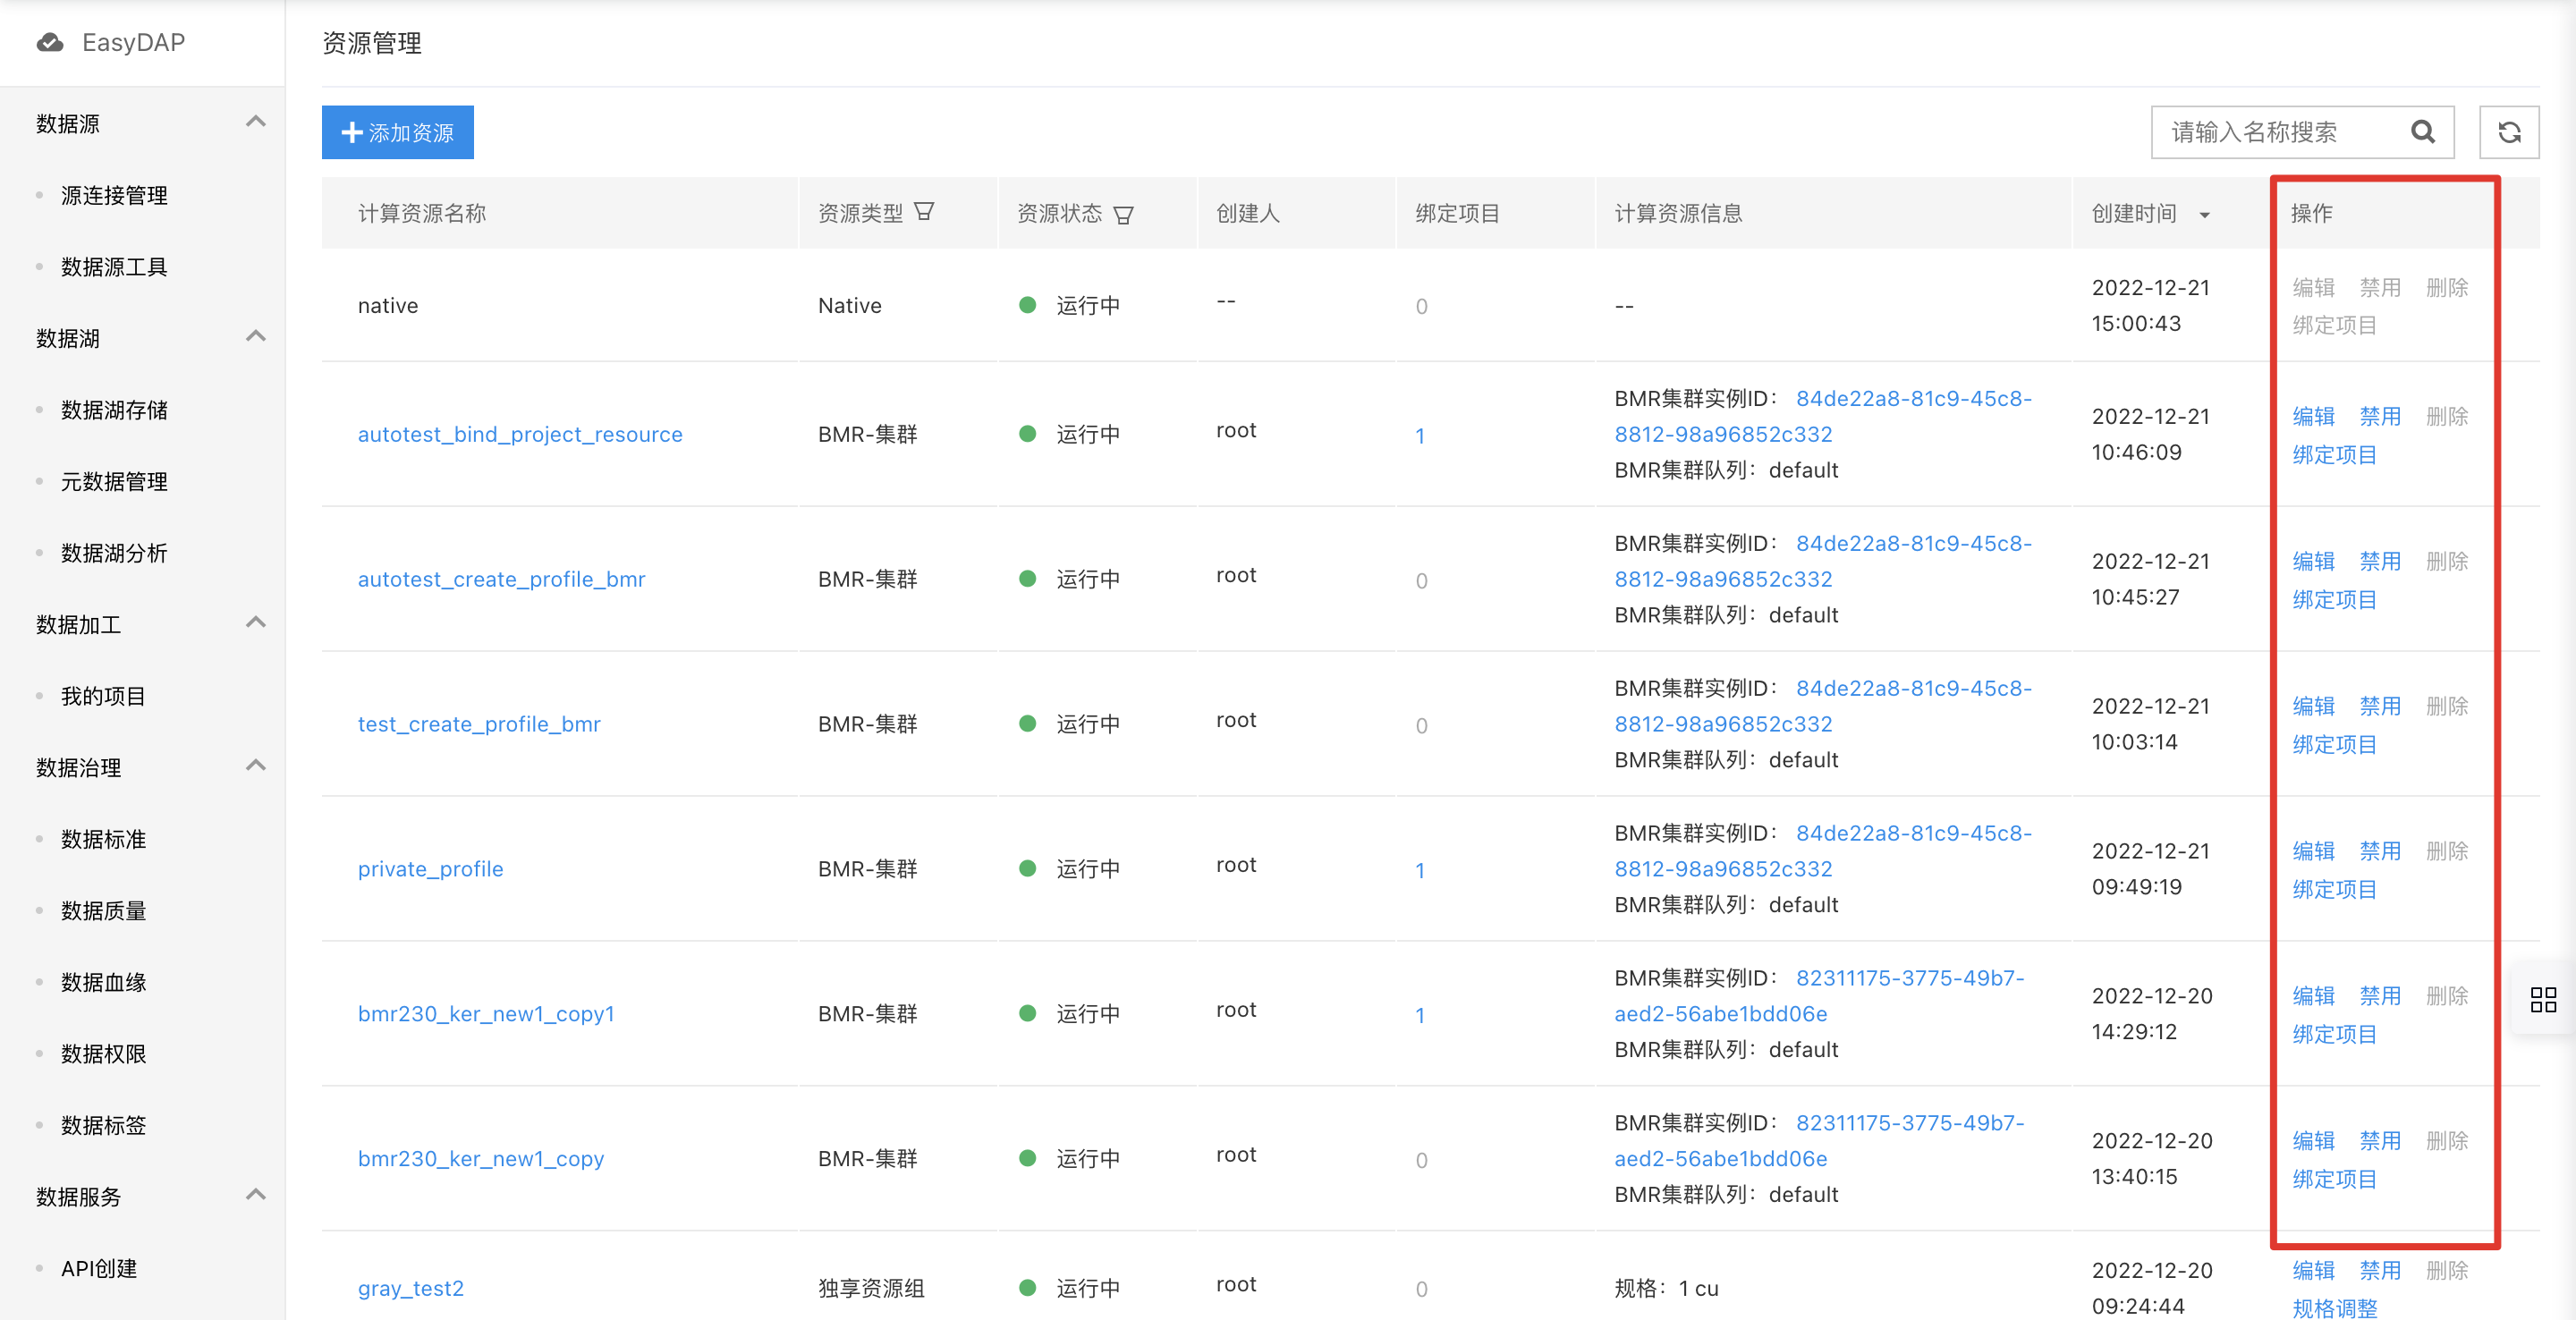The height and width of the screenshot is (1320, 2576).
Task: Open the 资源状态 filter funnel icon
Action: pos(1123,214)
